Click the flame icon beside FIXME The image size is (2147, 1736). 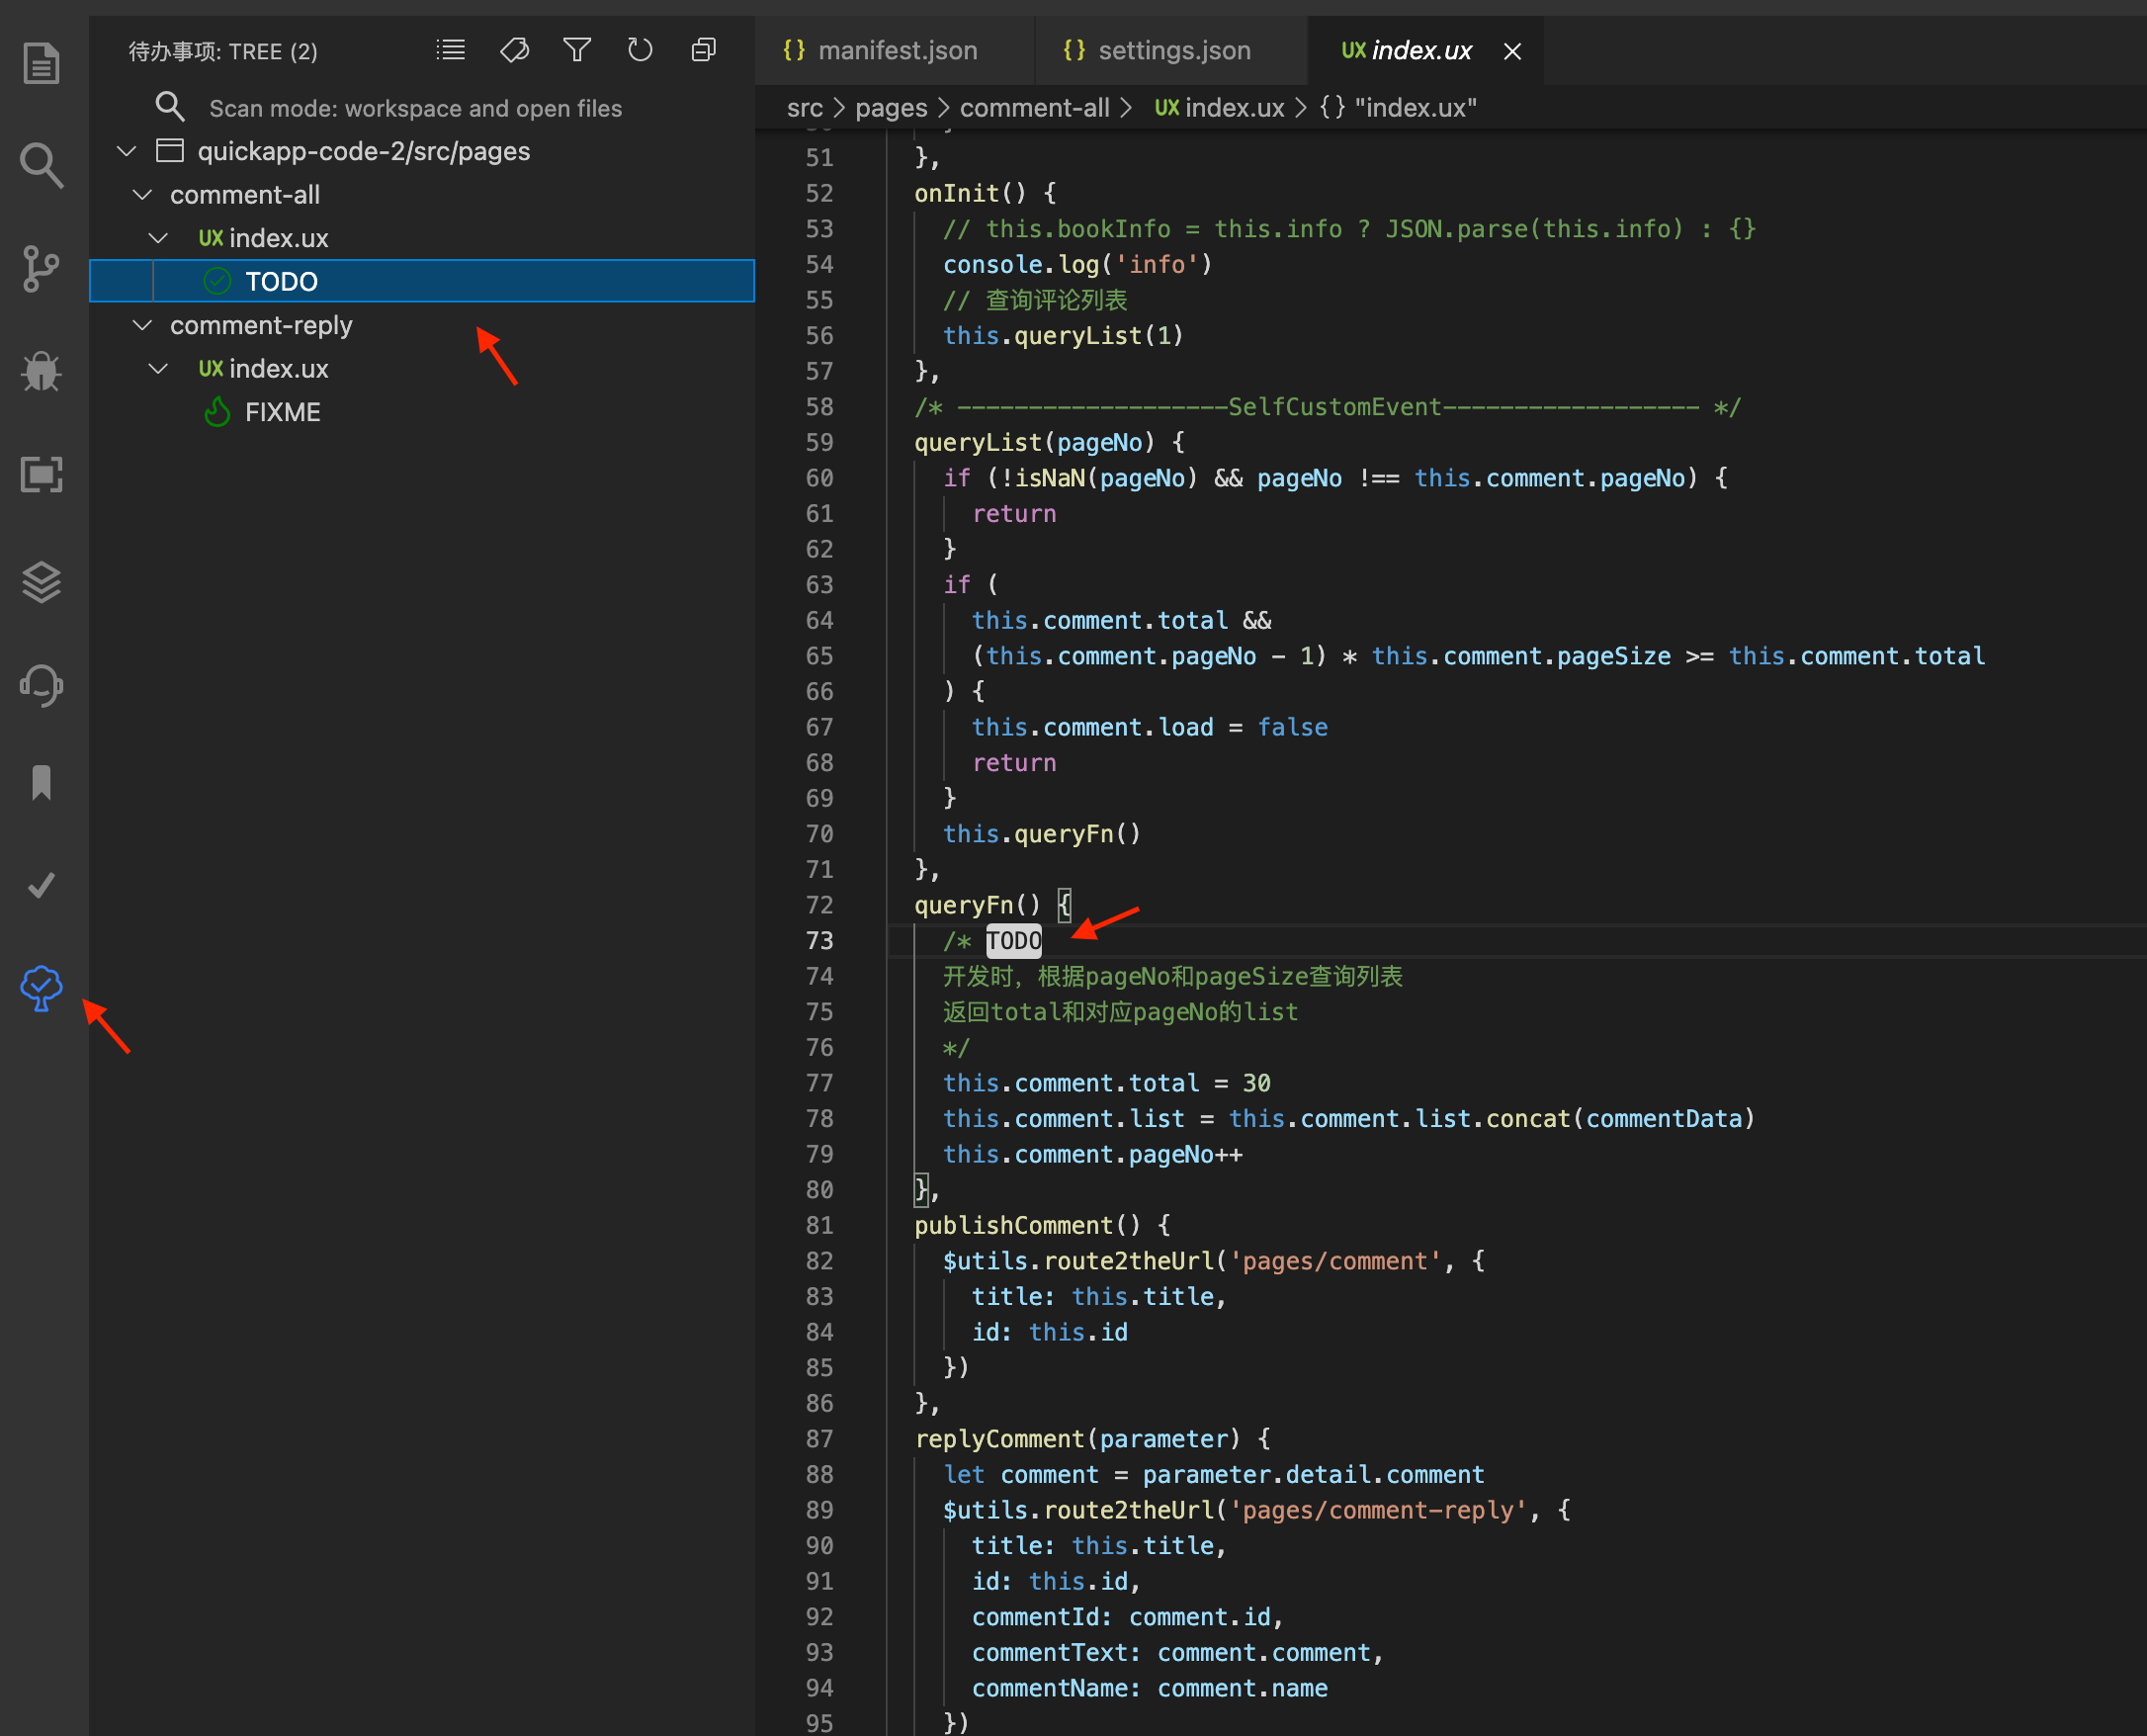(x=217, y=412)
